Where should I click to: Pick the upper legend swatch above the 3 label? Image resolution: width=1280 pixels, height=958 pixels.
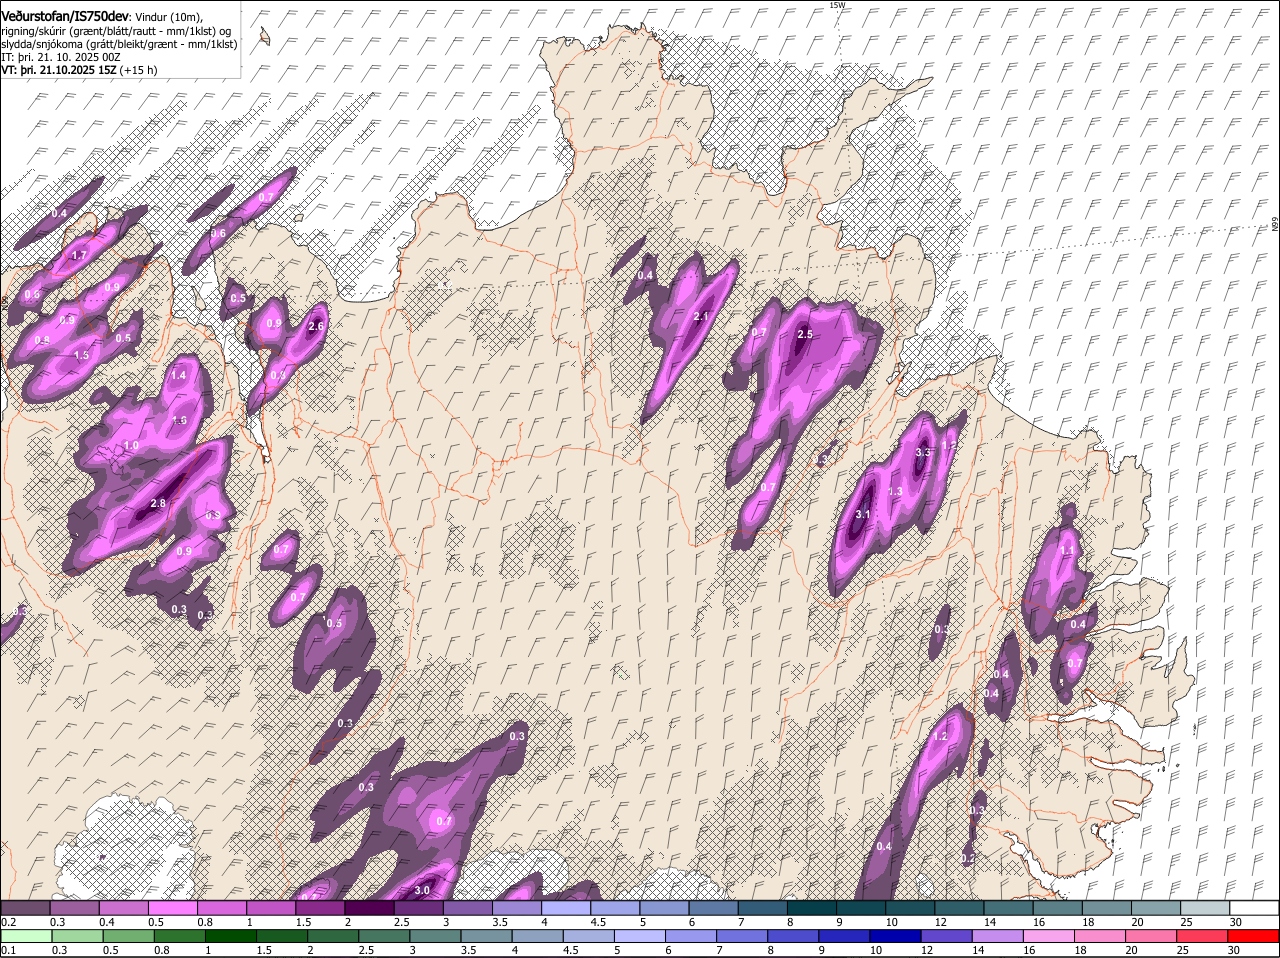point(468,908)
